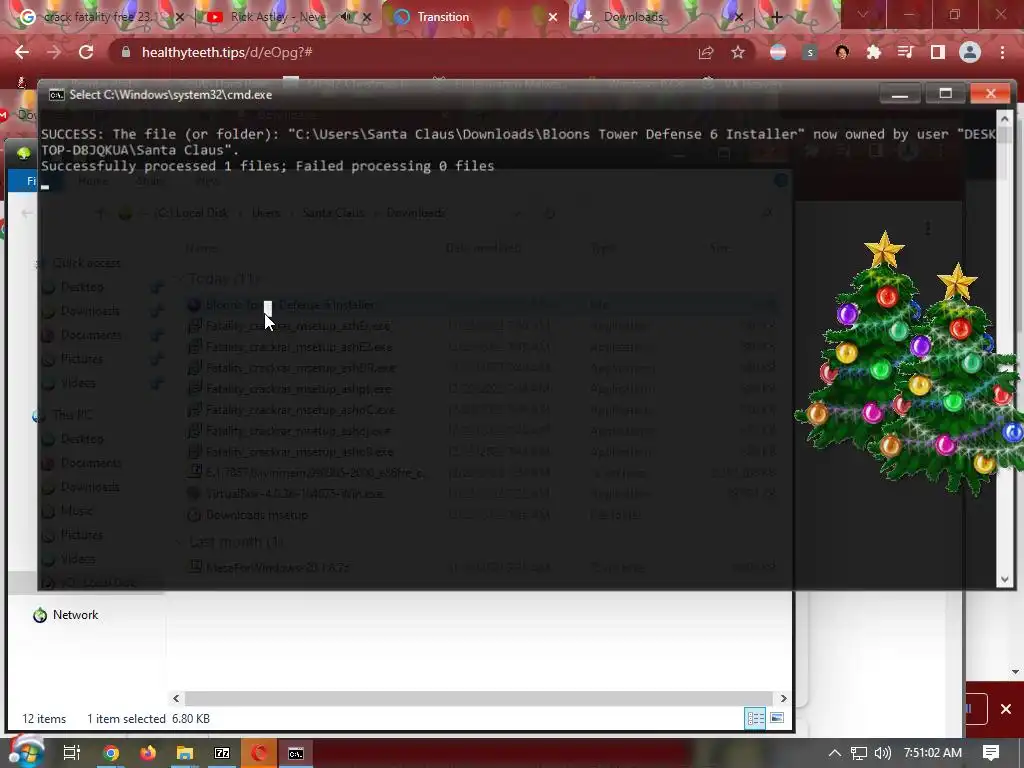Open 7-Zip from the taskbar

[x=222, y=753]
